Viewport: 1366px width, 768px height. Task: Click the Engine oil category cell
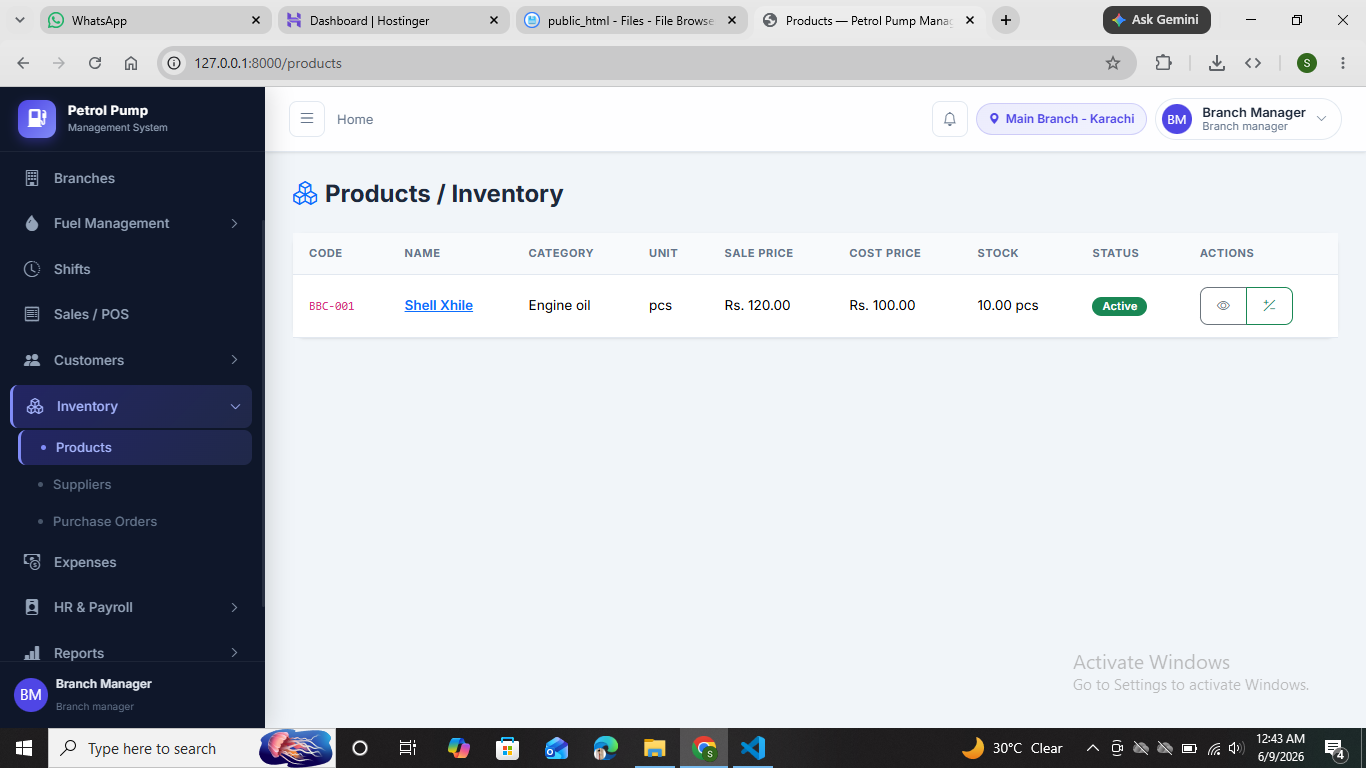[x=560, y=305]
